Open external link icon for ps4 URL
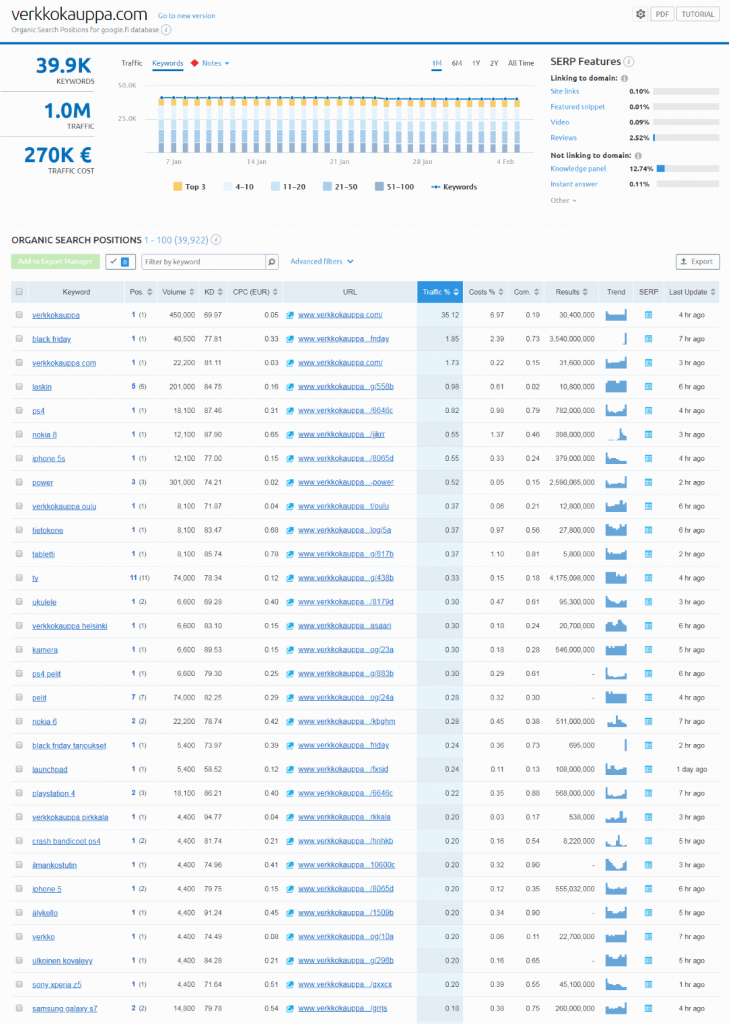The height and width of the screenshot is (1024, 729). 290,410
